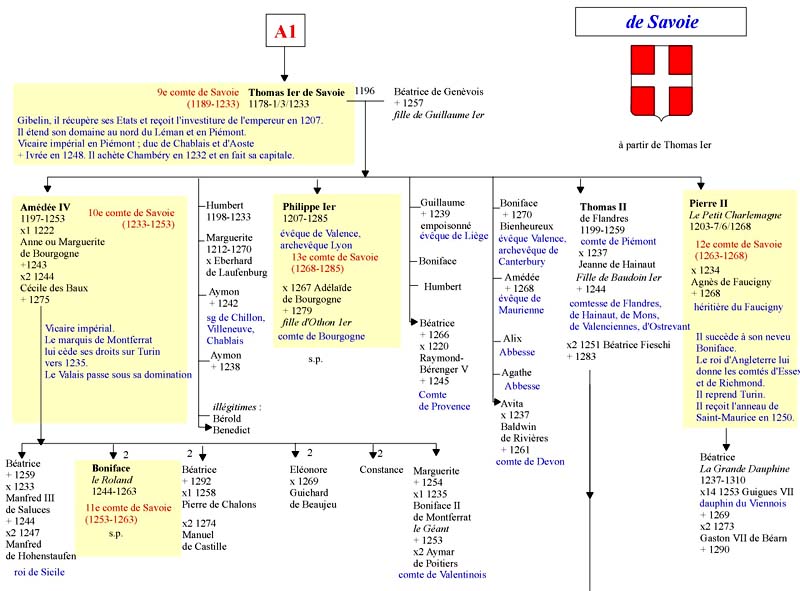The width and height of the screenshot is (800, 591).
Task: Click "x 1267 Adélaïde" marriage line
Action: [x=317, y=288]
